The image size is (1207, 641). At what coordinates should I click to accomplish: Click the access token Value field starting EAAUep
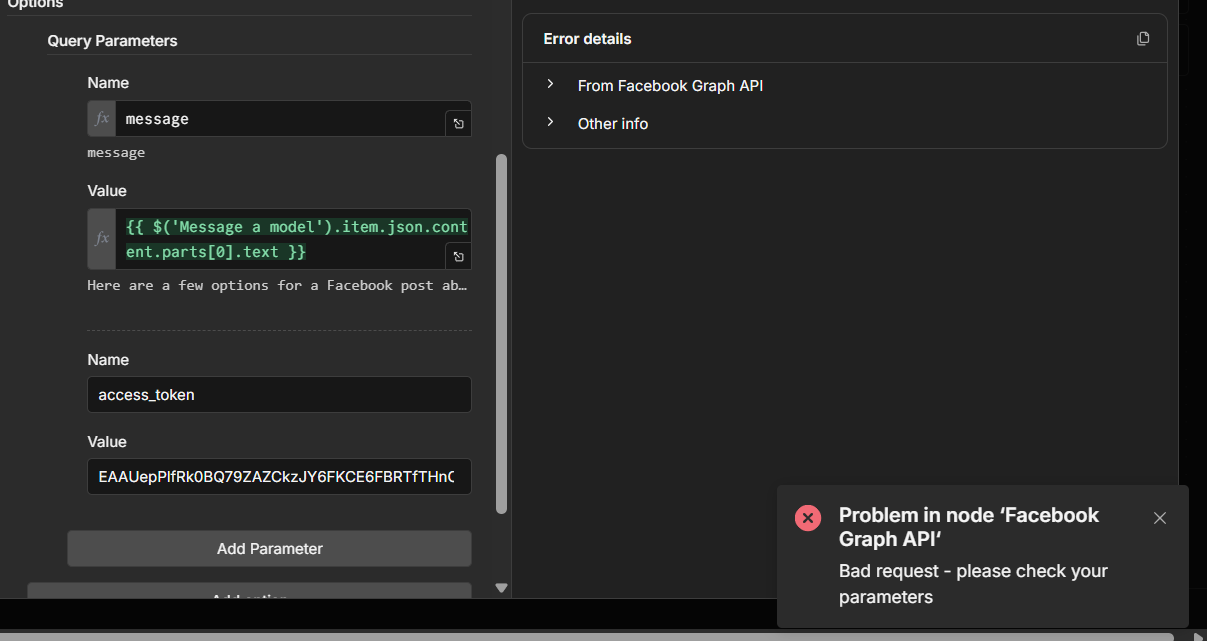[x=279, y=477]
